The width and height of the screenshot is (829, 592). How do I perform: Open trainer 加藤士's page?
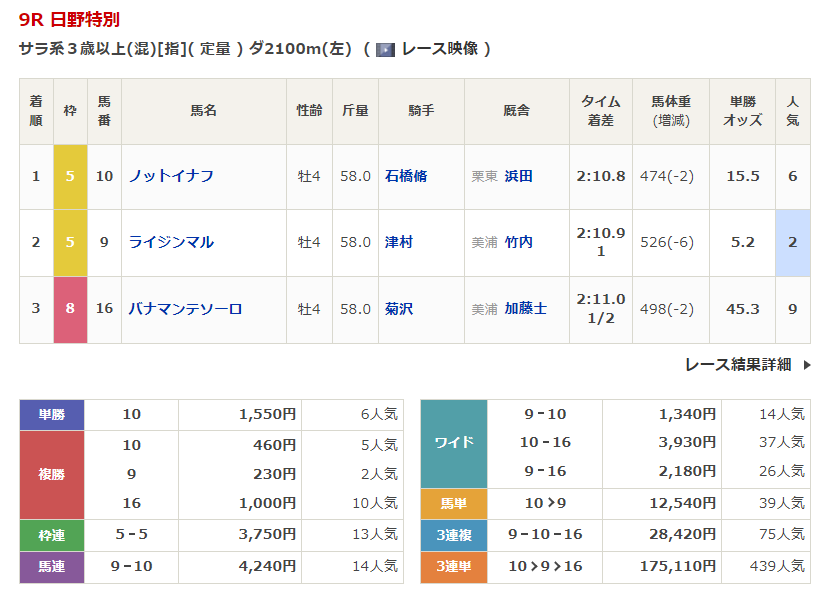point(525,309)
